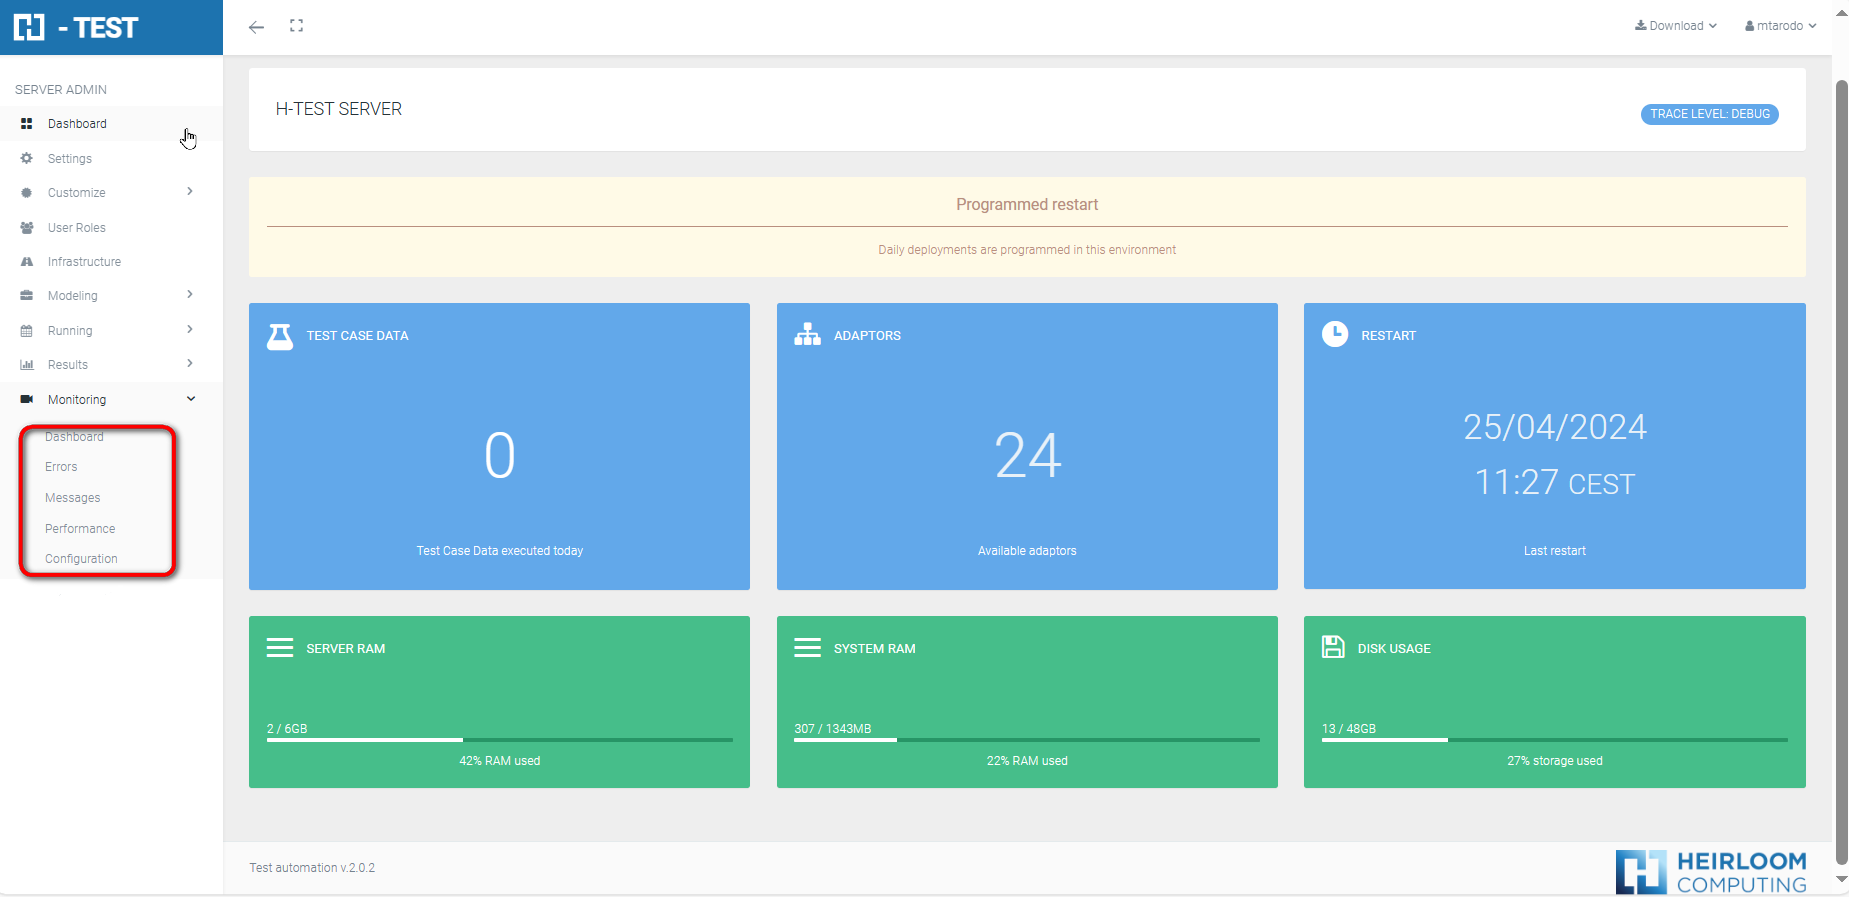Go to Configuration under Monitoring
This screenshot has height=897, width=1849.
click(x=81, y=559)
